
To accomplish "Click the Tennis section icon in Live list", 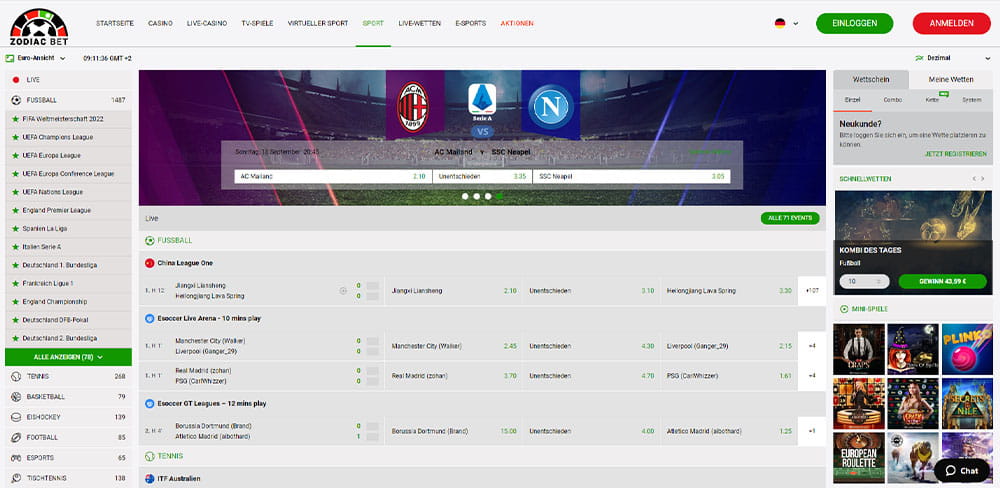I will coord(150,456).
